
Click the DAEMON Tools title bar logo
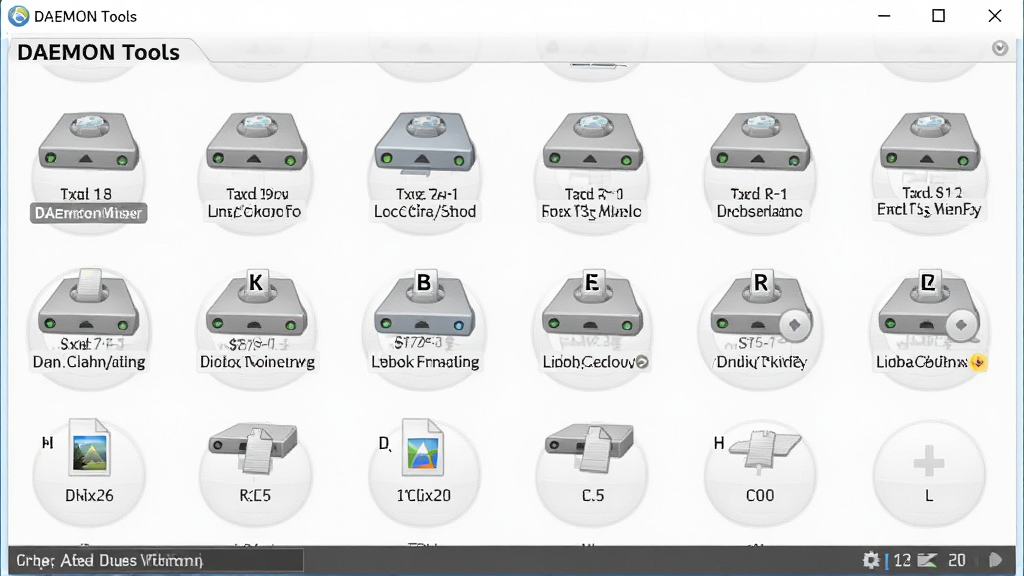pyautogui.click(x=18, y=16)
